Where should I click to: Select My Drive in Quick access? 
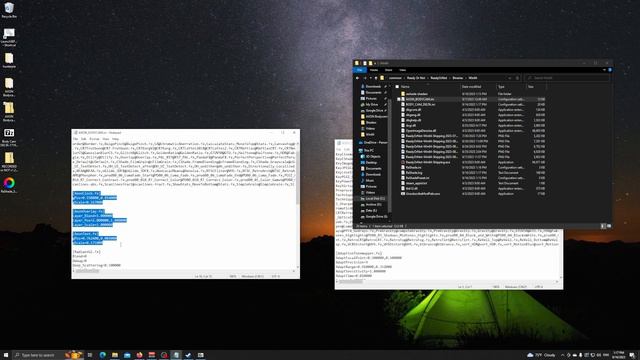[369, 104]
